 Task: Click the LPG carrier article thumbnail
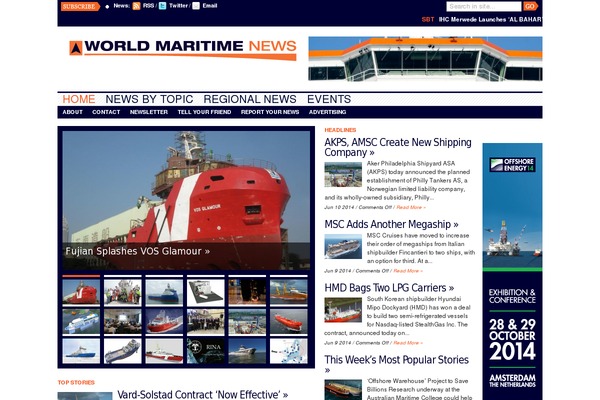(343, 310)
